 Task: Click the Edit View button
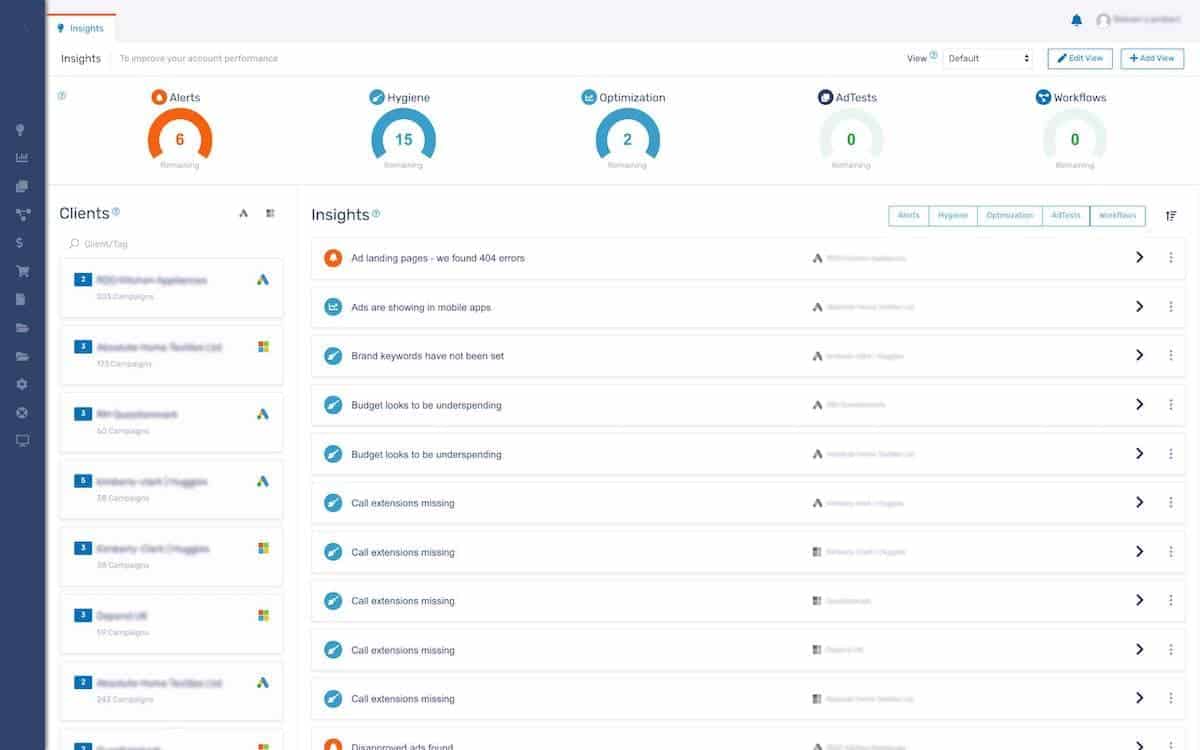point(1080,58)
